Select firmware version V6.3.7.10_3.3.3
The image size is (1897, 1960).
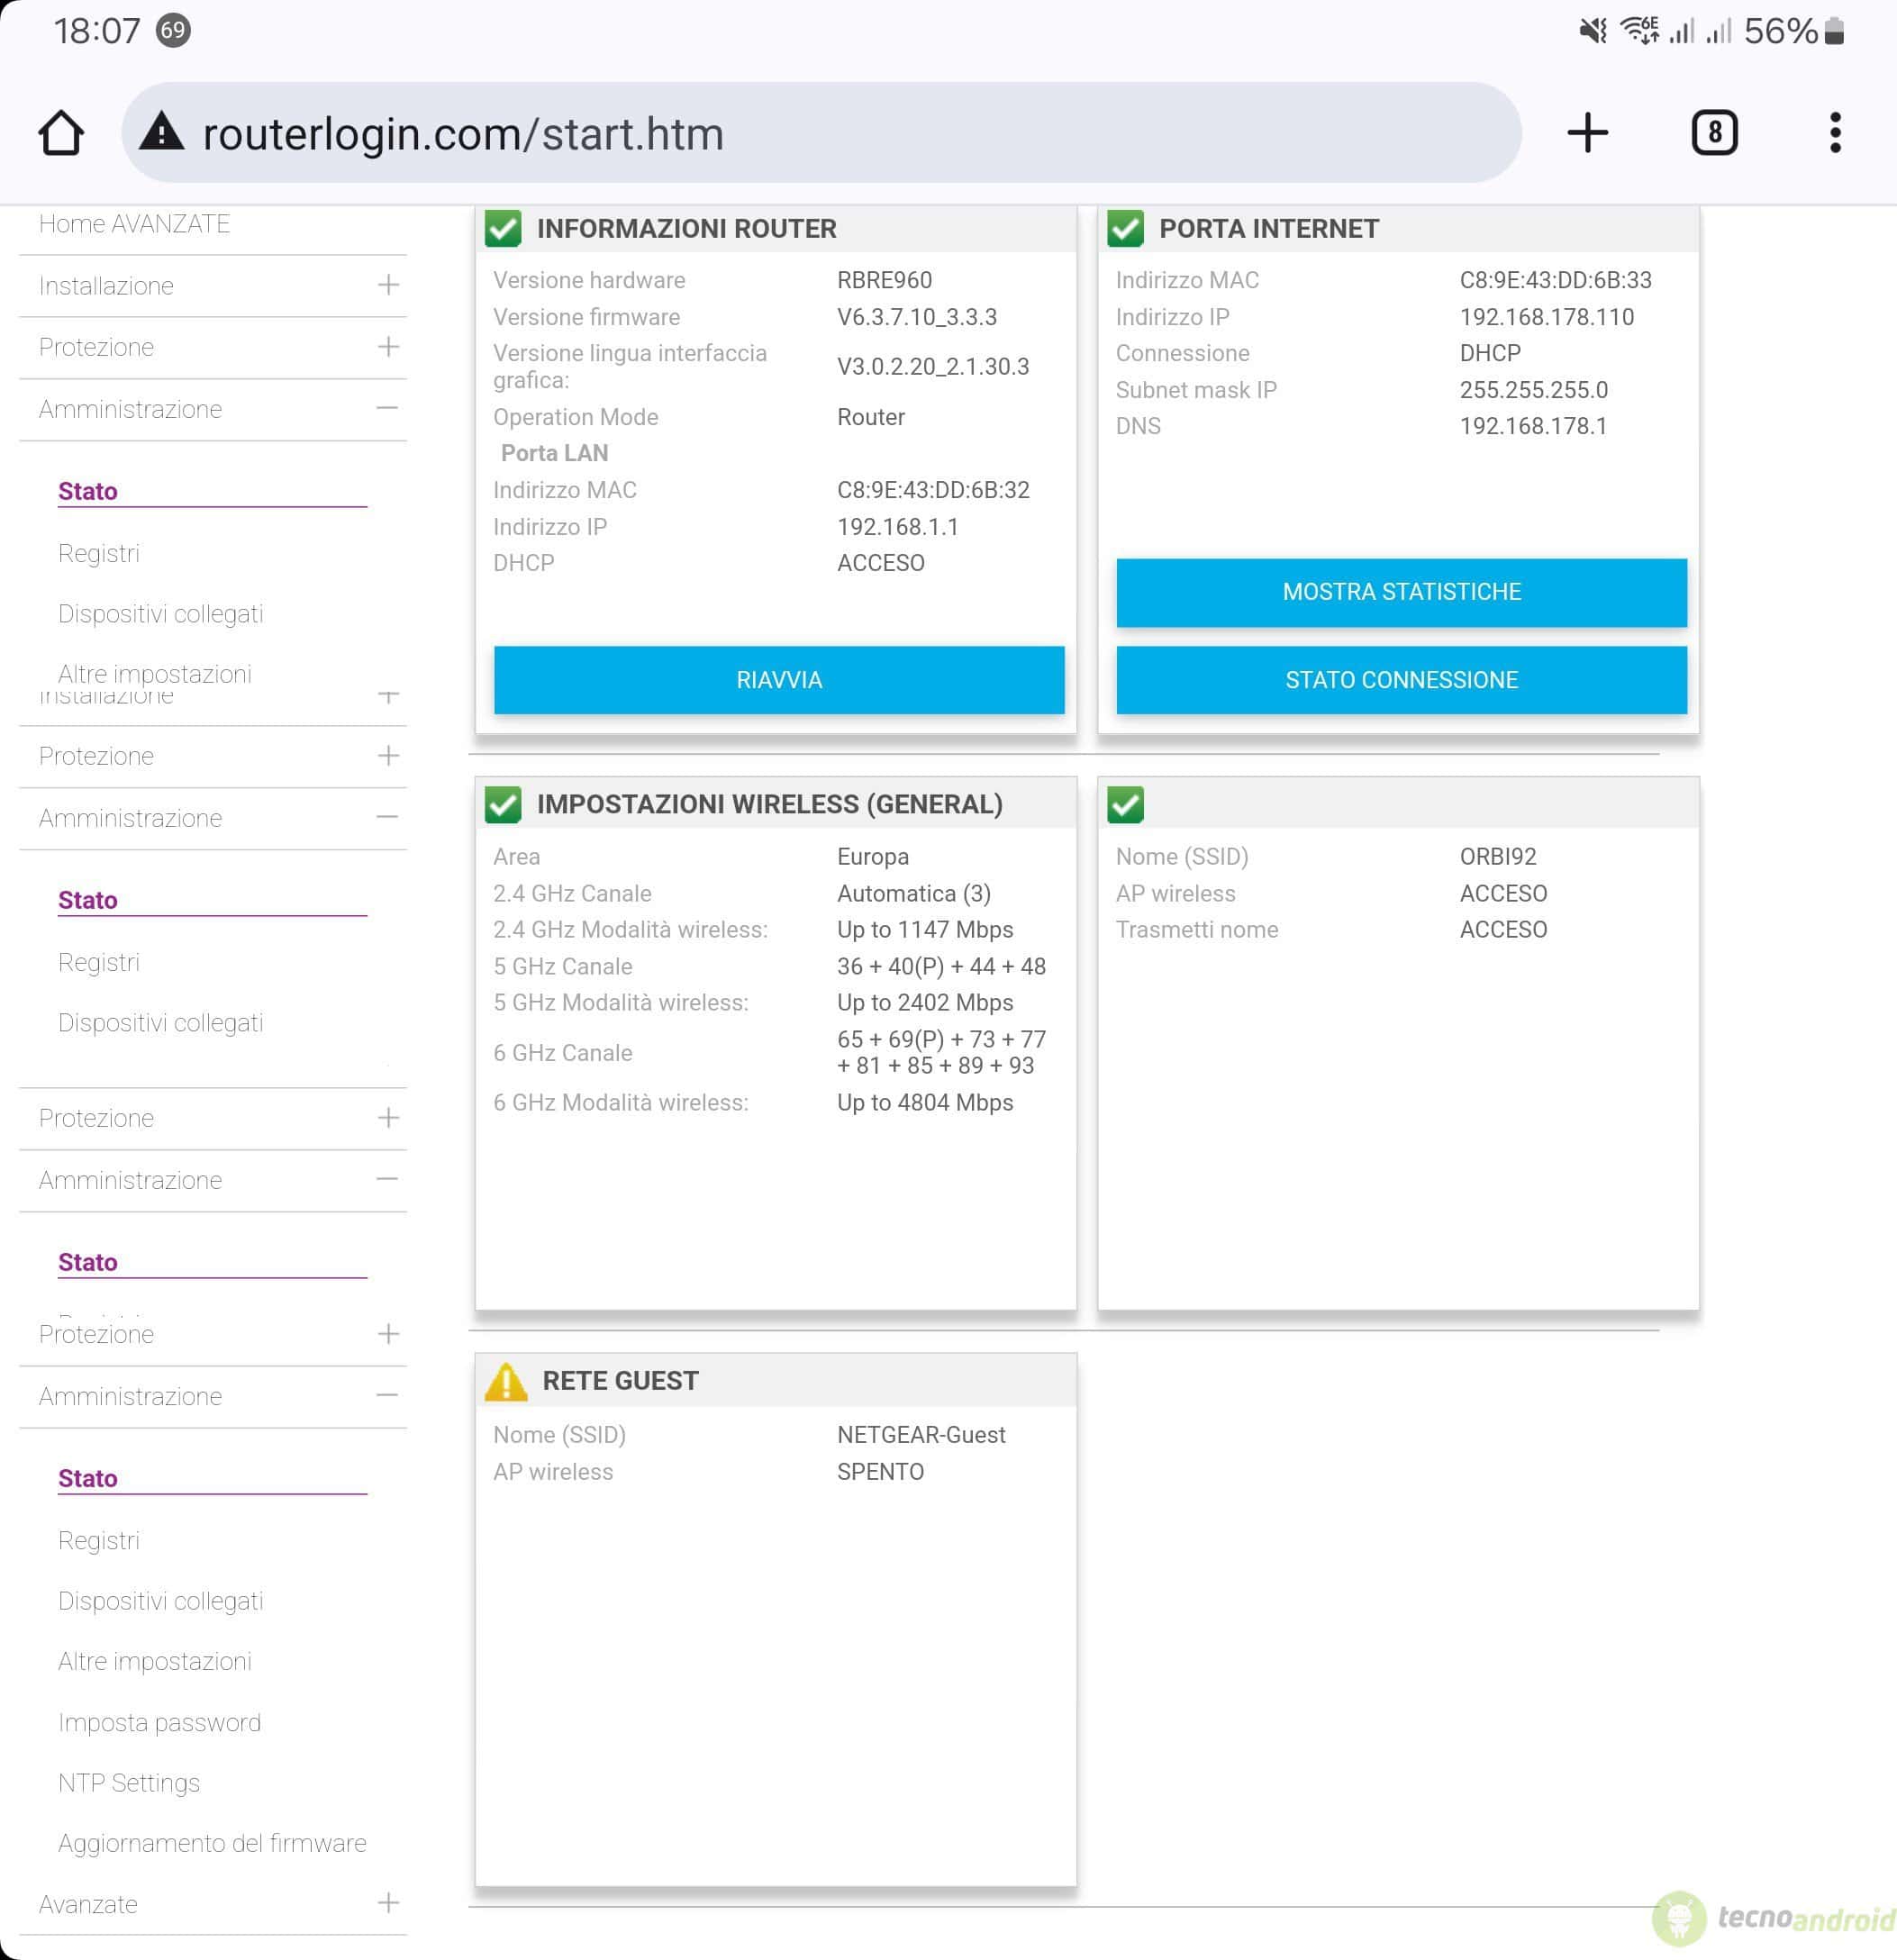click(917, 318)
